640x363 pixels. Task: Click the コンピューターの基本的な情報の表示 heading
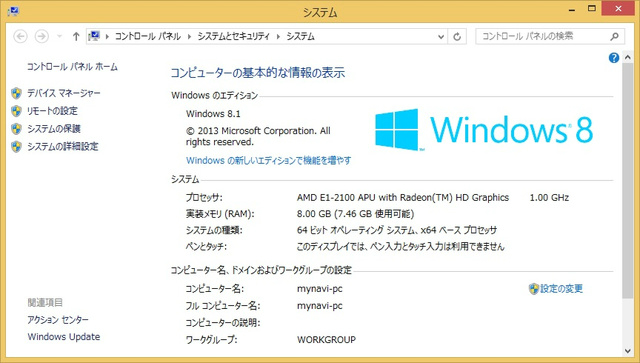pyautogui.click(x=258, y=73)
